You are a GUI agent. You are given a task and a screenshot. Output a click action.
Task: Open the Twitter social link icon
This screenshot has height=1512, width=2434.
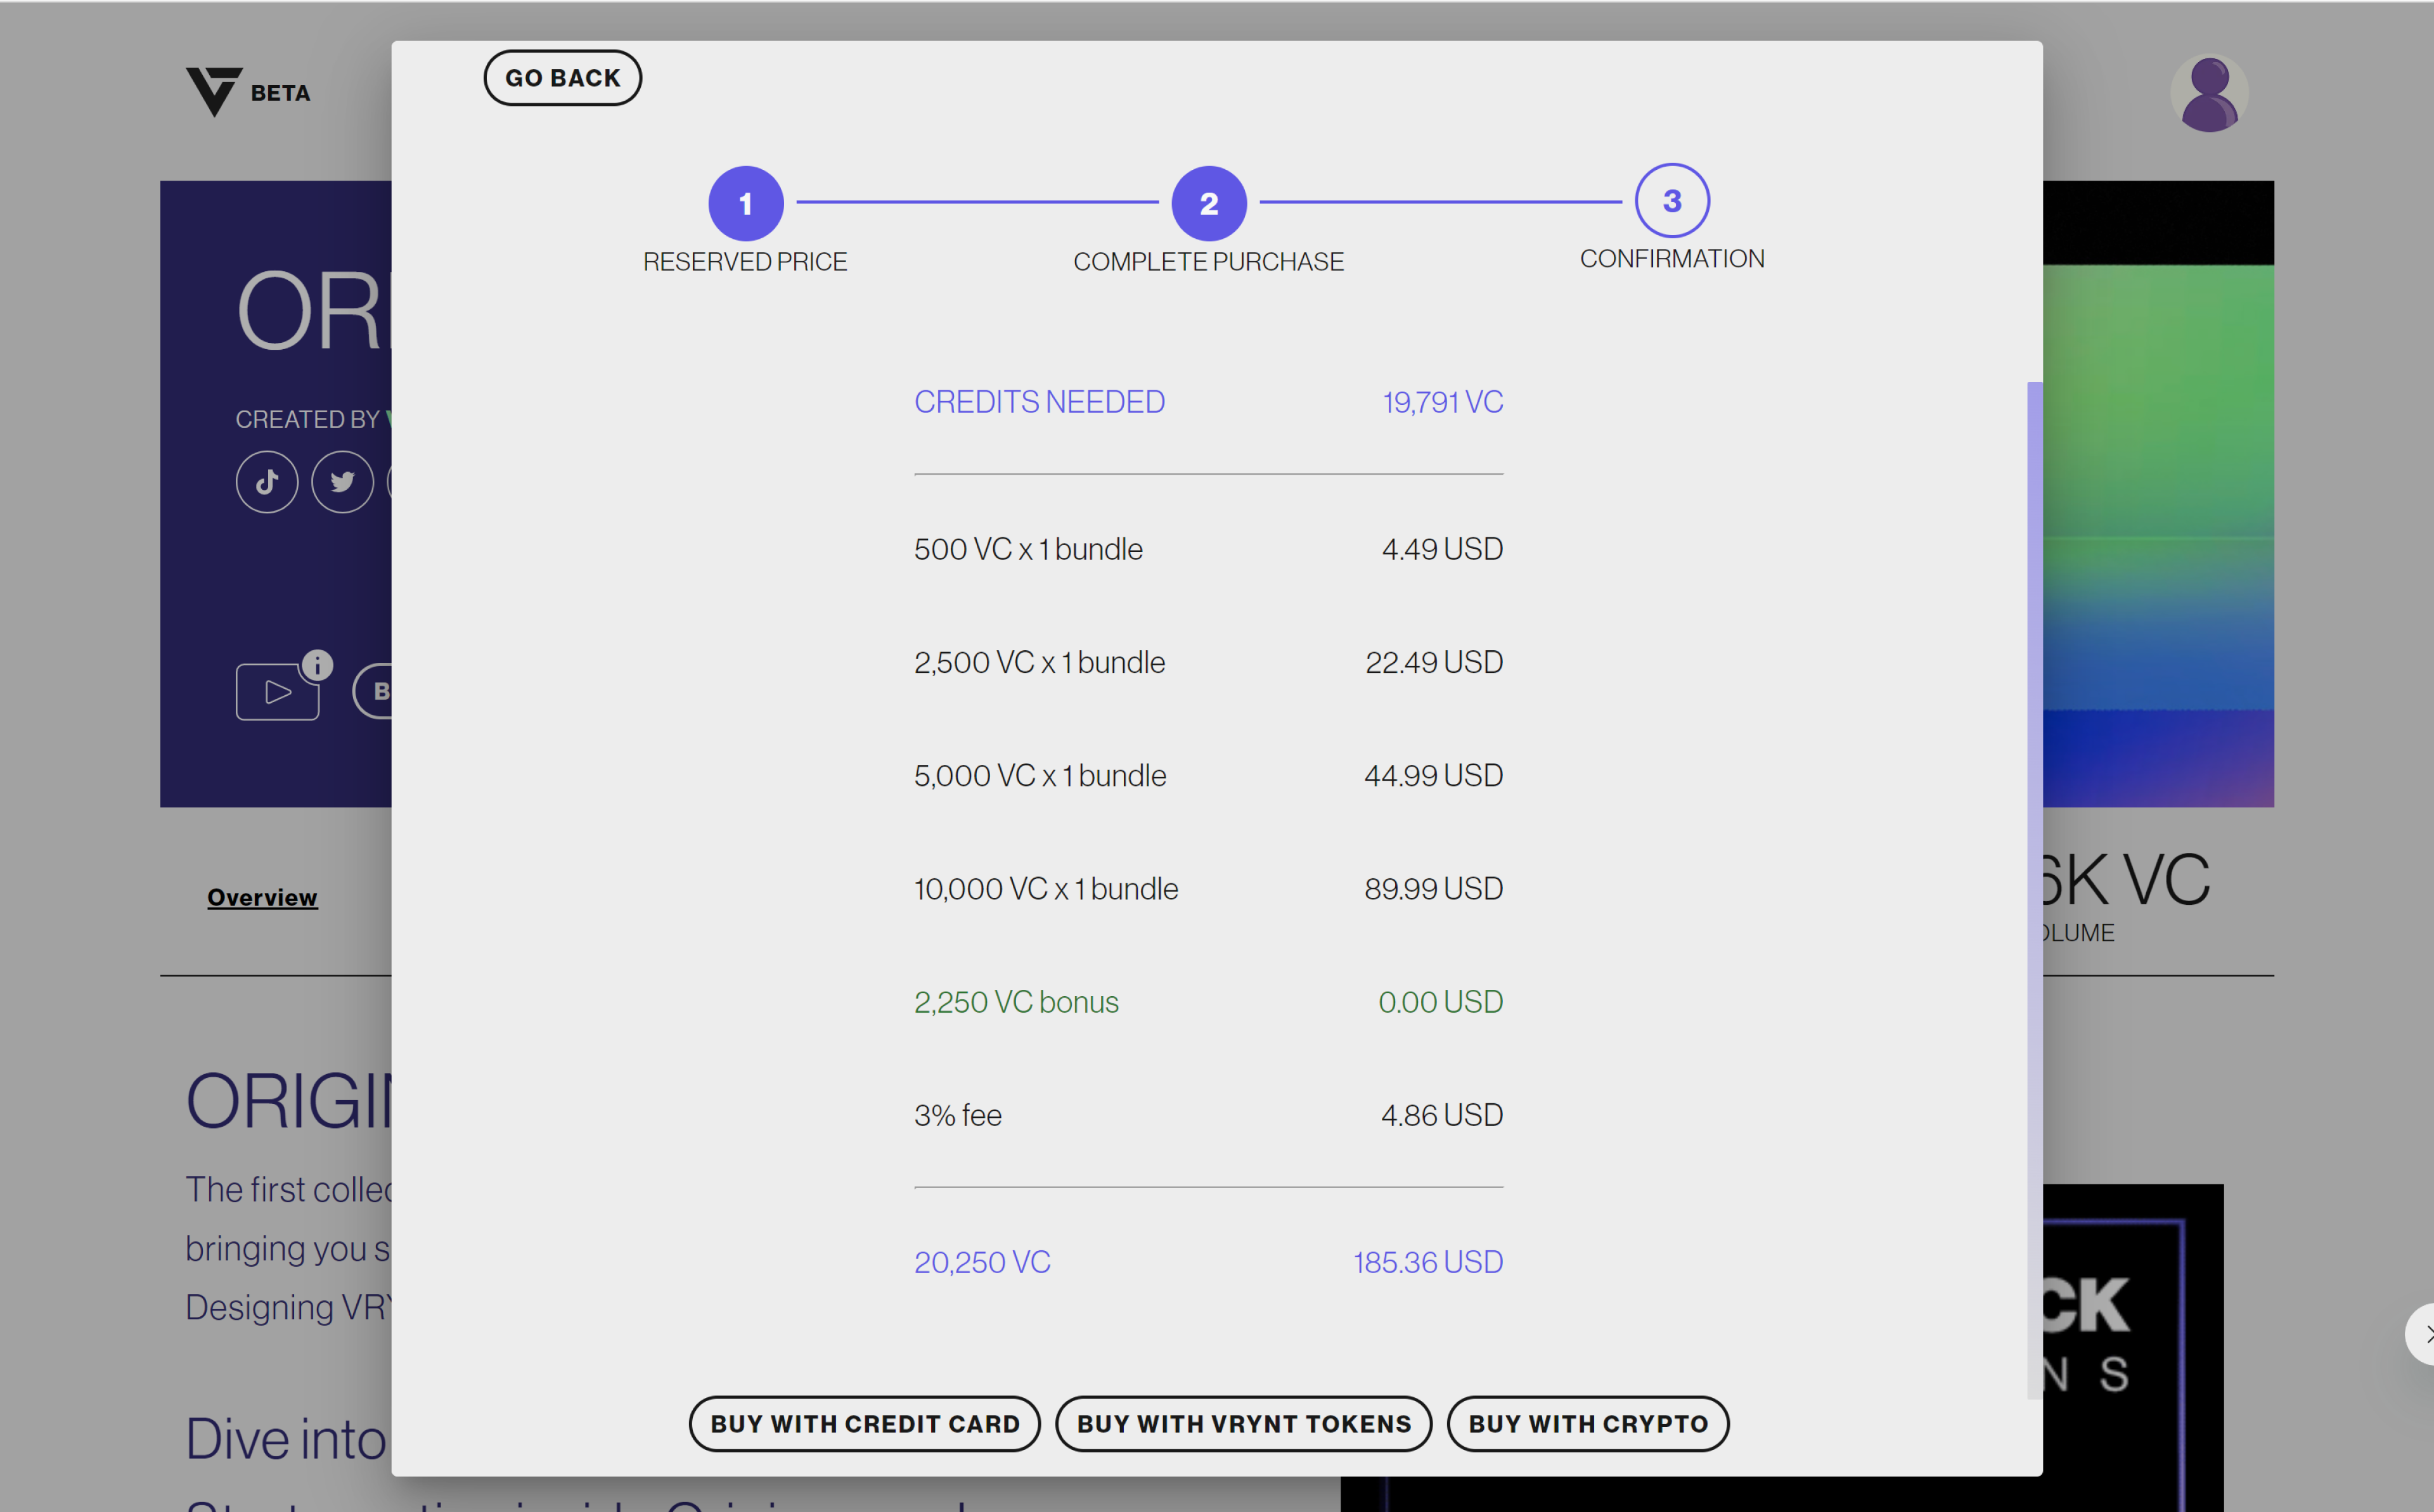click(x=342, y=482)
